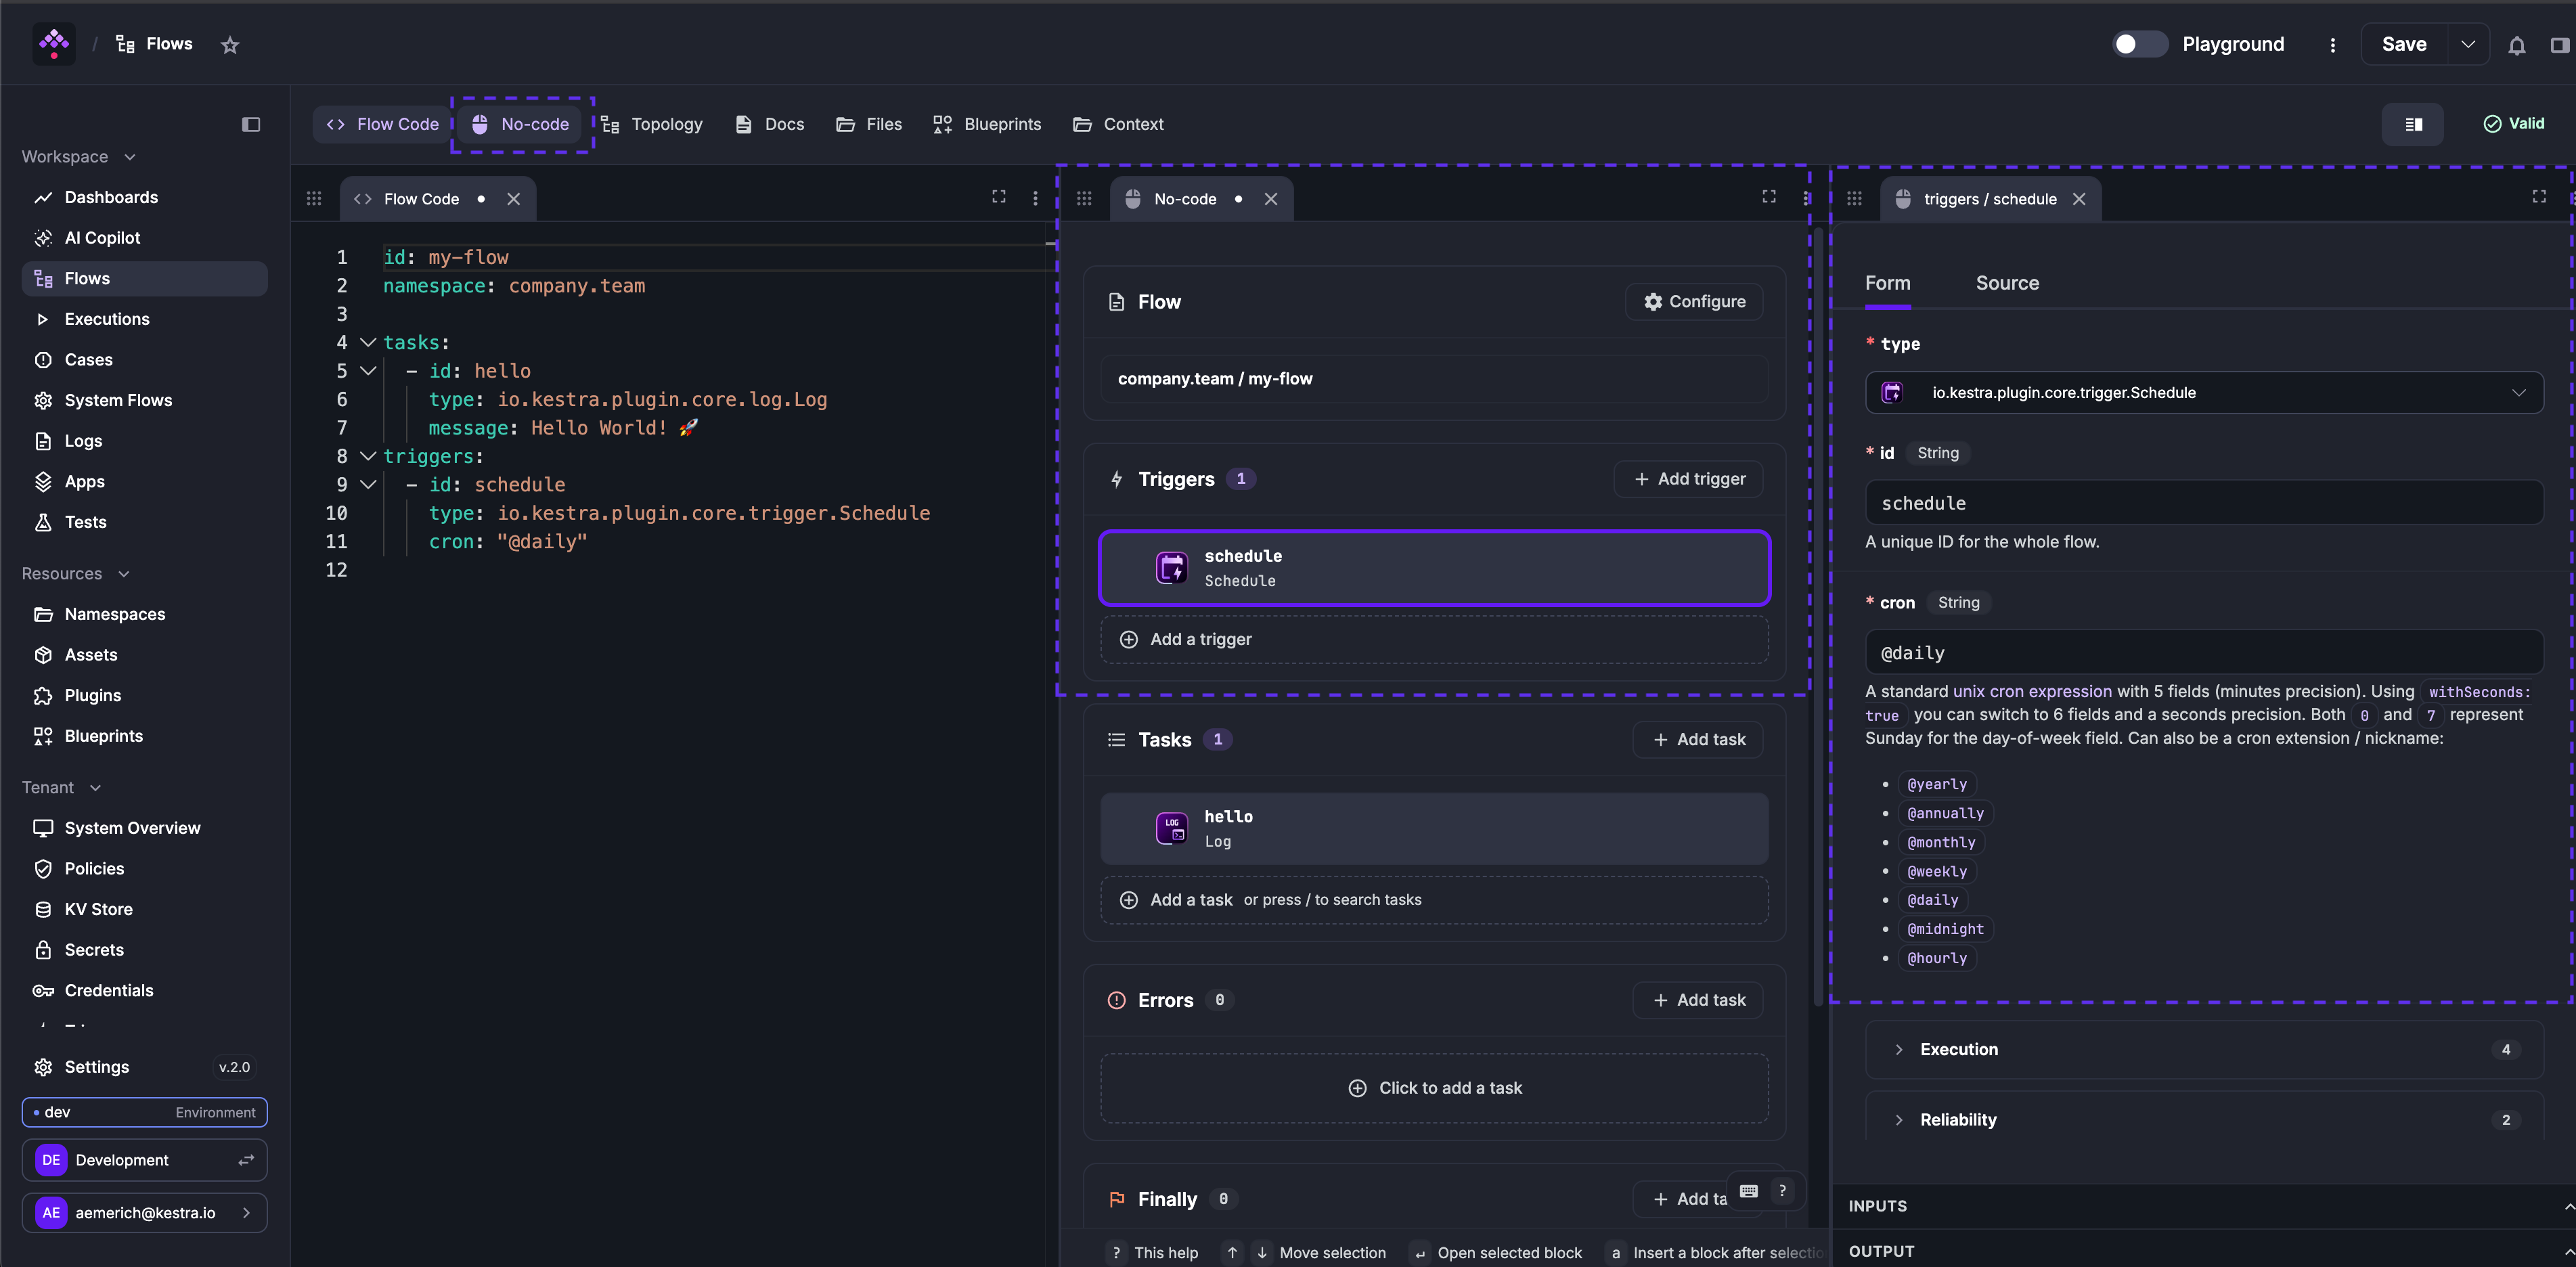Open Plugins in the sidebar
Image resolution: width=2576 pixels, height=1267 pixels.
point(144,695)
